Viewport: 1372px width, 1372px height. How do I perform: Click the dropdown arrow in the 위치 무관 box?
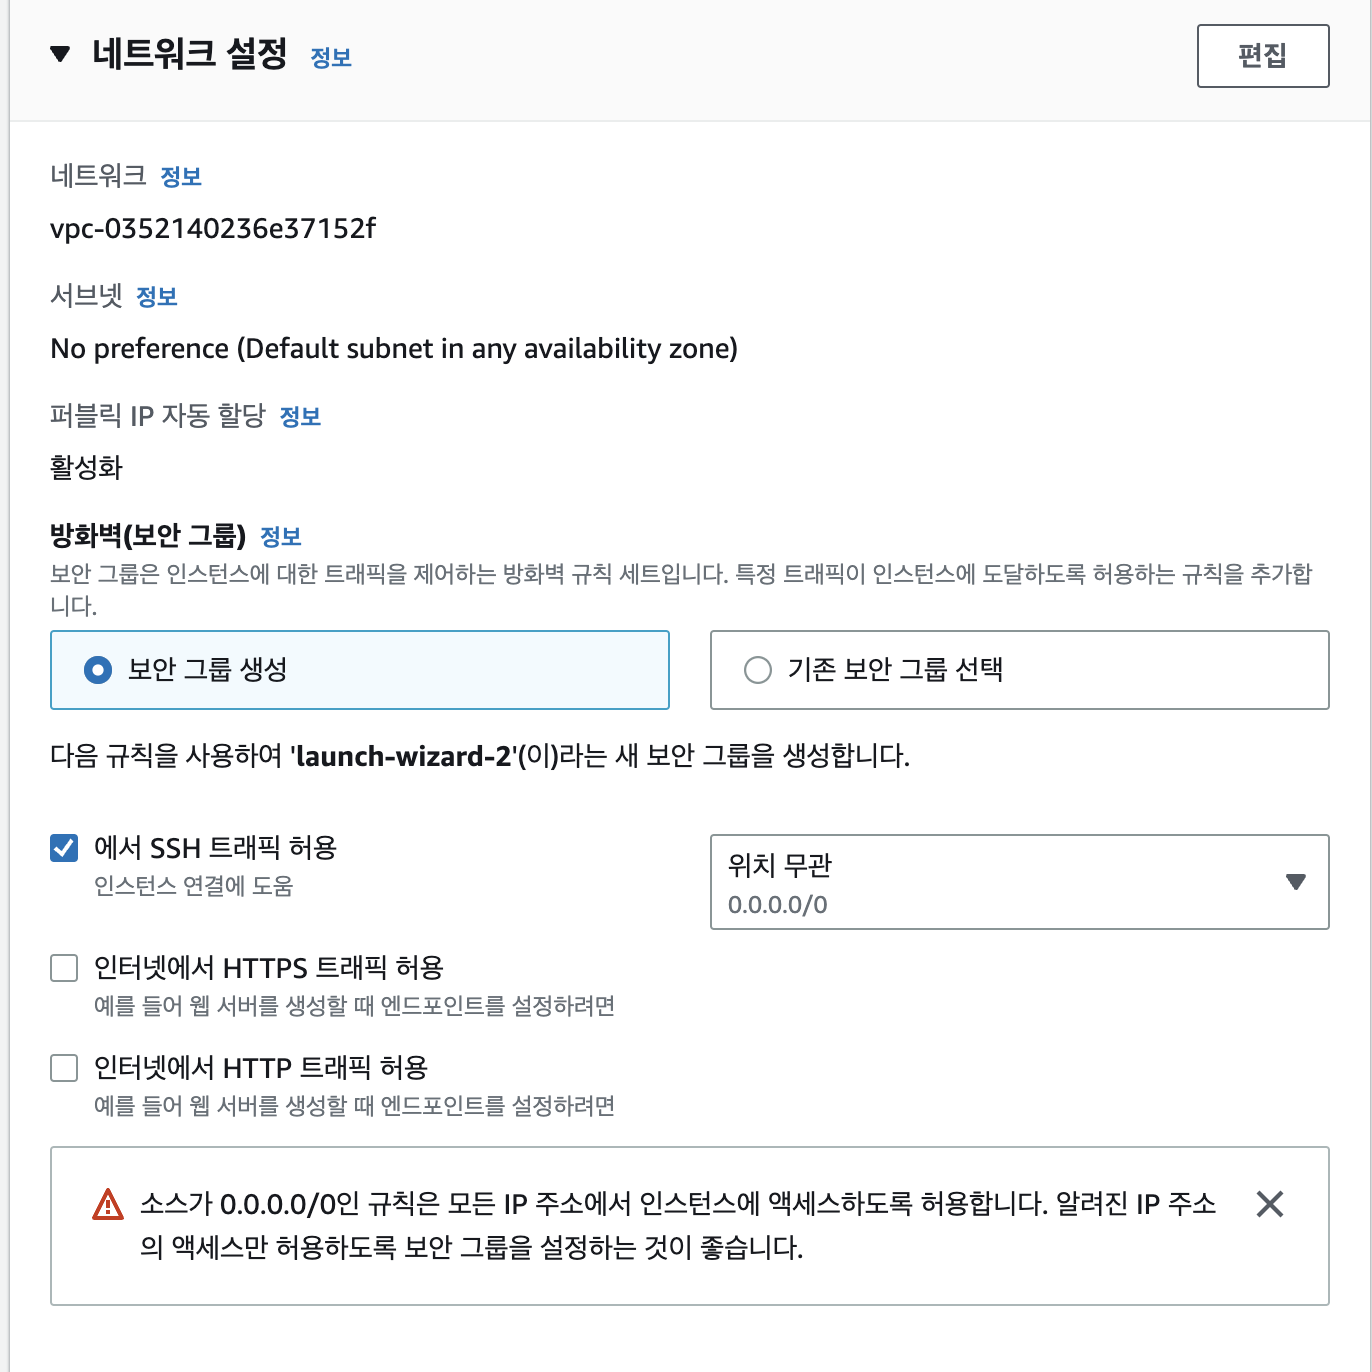(x=1296, y=882)
